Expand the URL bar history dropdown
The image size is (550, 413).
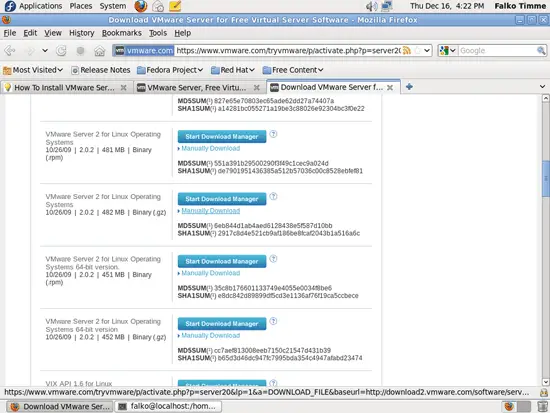(427, 51)
